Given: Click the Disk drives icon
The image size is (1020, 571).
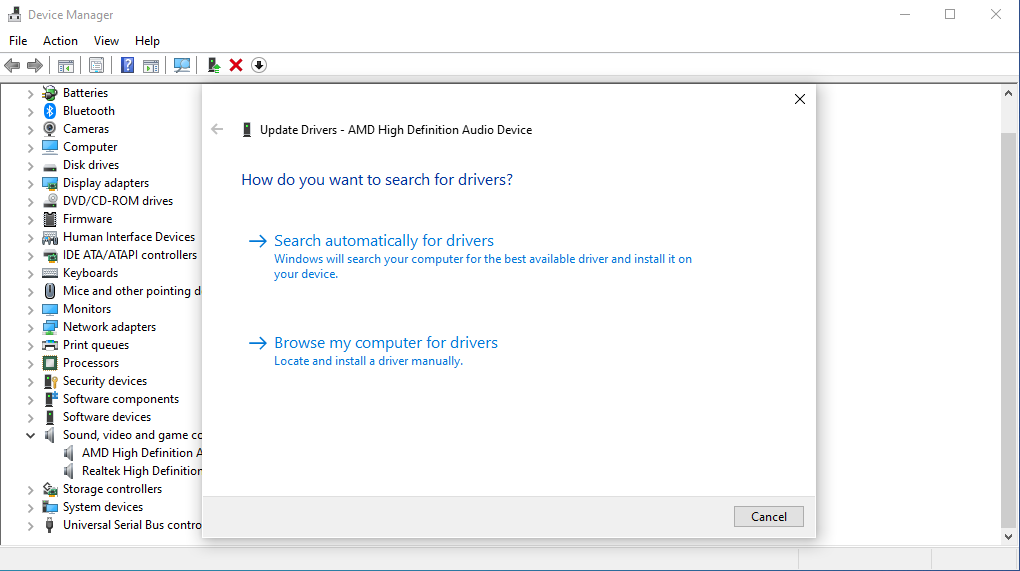Looking at the screenshot, I should click(49, 165).
